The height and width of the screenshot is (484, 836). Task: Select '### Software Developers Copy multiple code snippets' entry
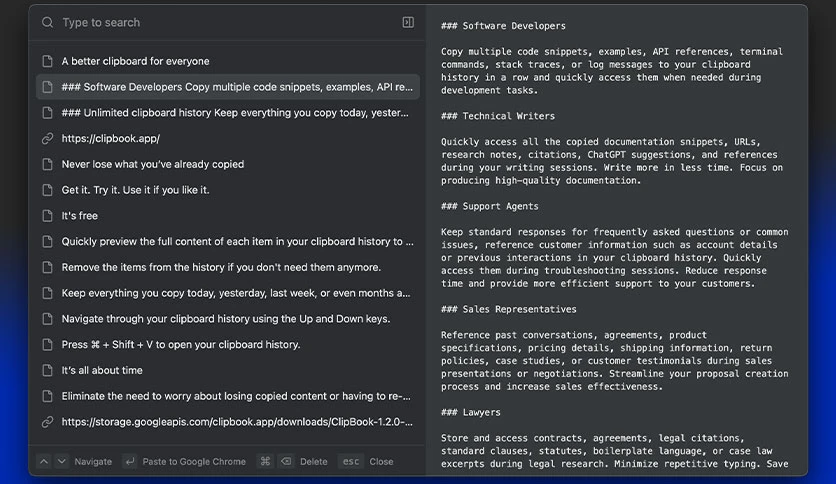click(x=228, y=87)
